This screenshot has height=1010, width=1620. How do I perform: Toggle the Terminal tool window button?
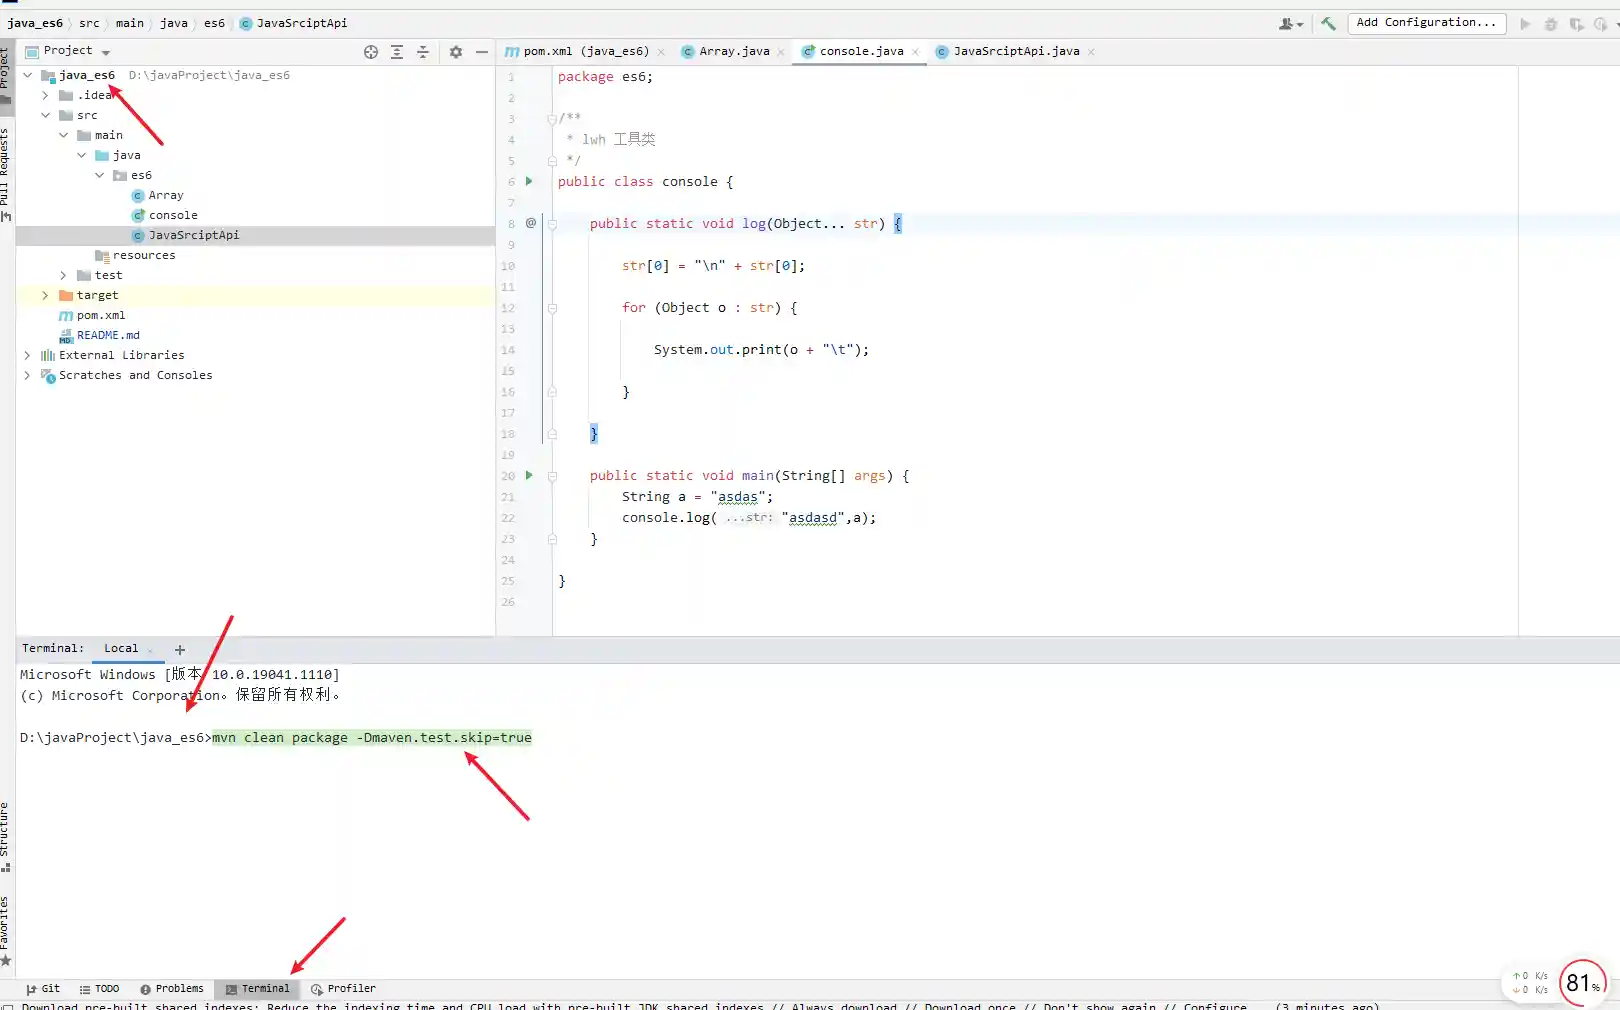coord(258,989)
